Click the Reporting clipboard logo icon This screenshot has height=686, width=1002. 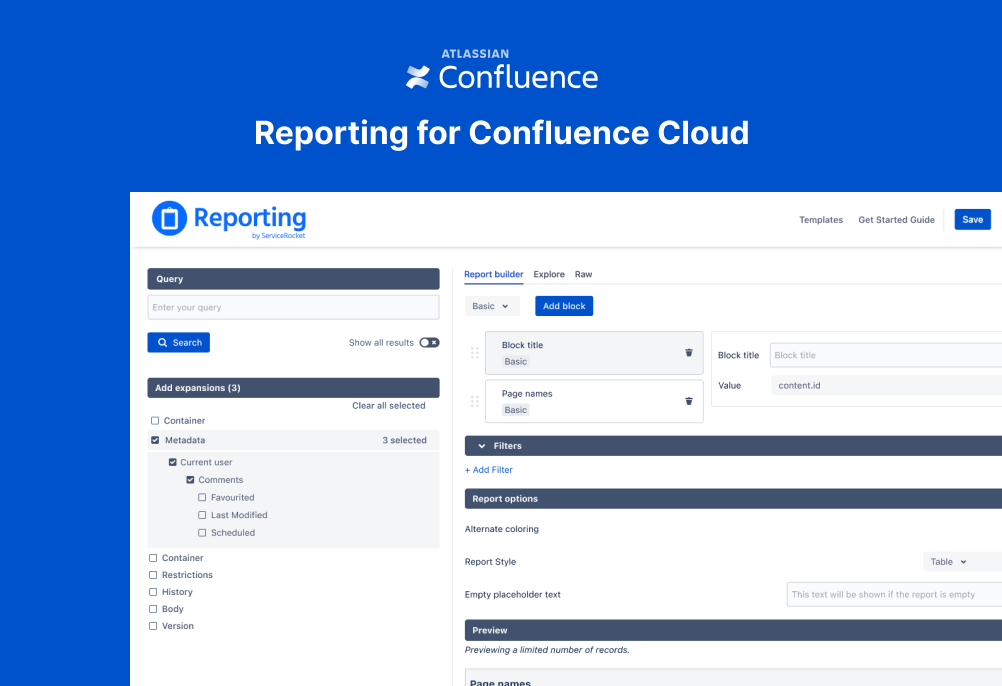(169, 218)
